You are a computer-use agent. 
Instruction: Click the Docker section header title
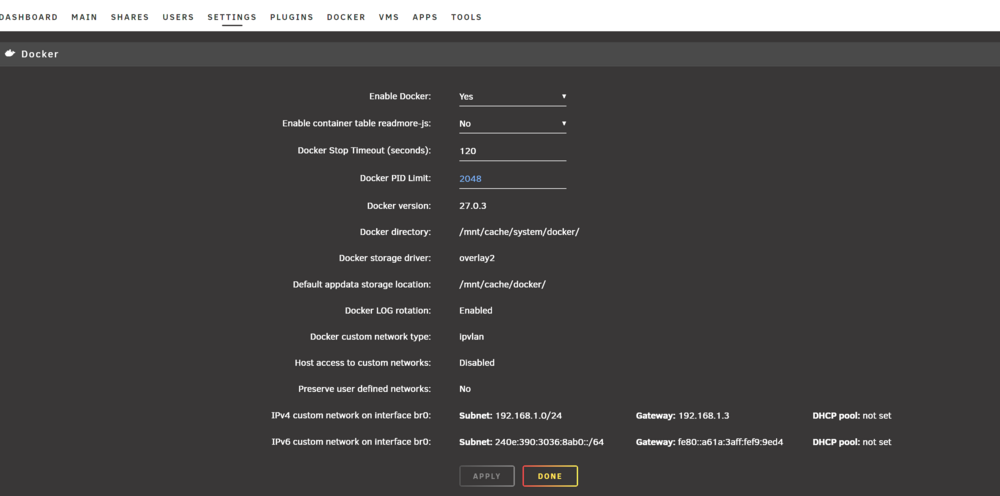pos(40,54)
